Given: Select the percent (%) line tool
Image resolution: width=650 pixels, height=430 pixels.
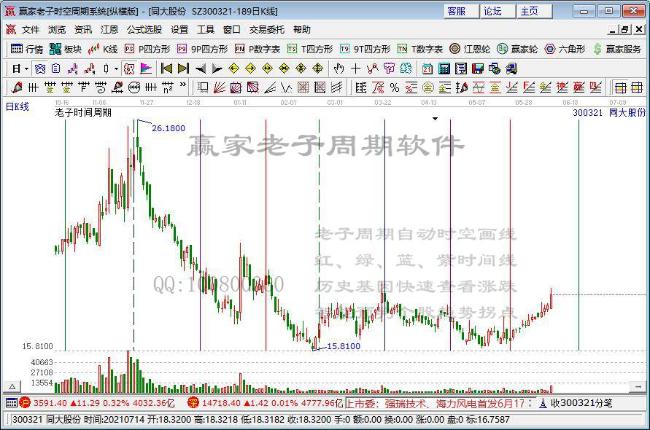Looking at the screenshot, I should (x=394, y=87).
